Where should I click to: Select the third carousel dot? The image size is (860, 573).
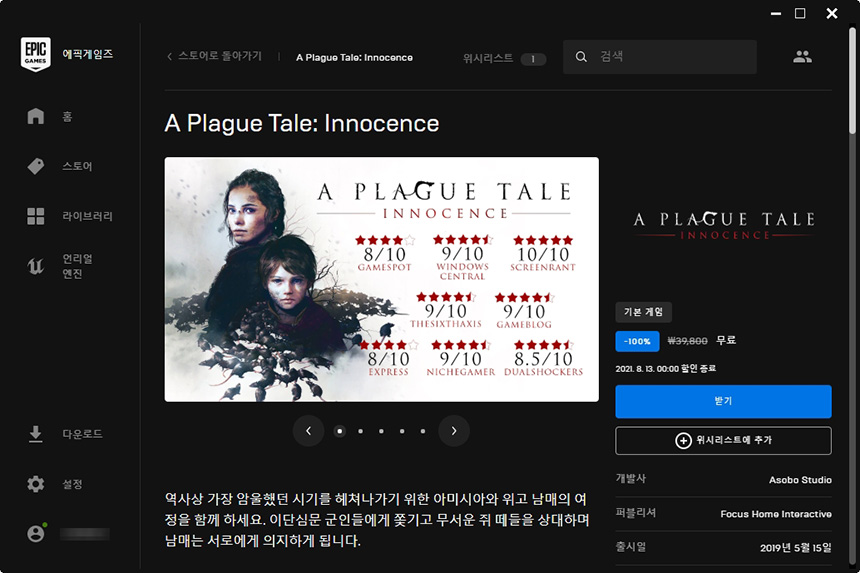tap(381, 431)
